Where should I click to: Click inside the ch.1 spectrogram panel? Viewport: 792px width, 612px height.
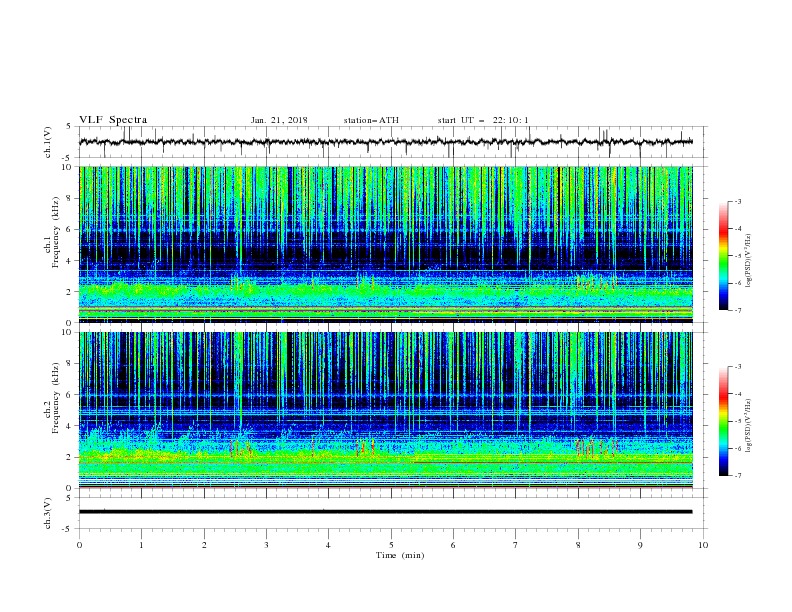385,244
